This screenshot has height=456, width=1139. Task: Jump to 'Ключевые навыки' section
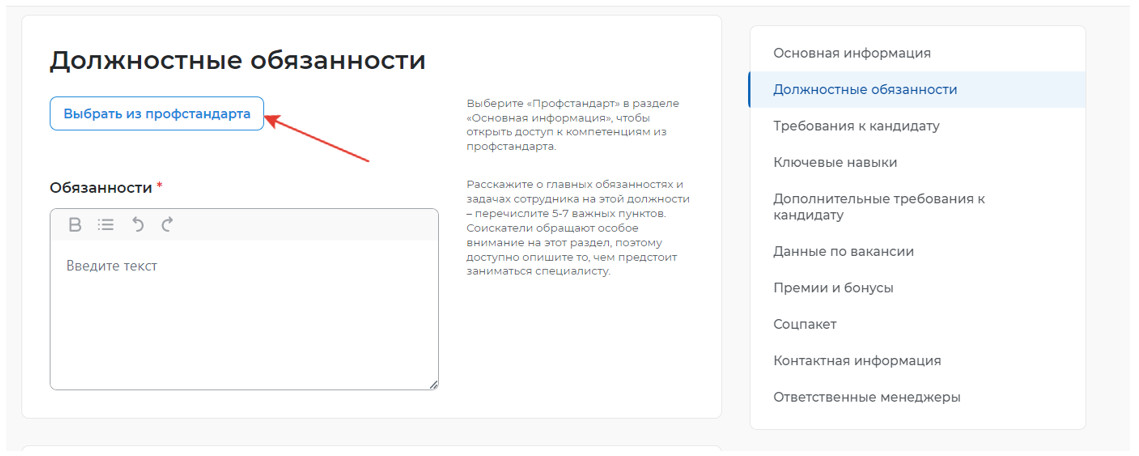click(x=834, y=162)
